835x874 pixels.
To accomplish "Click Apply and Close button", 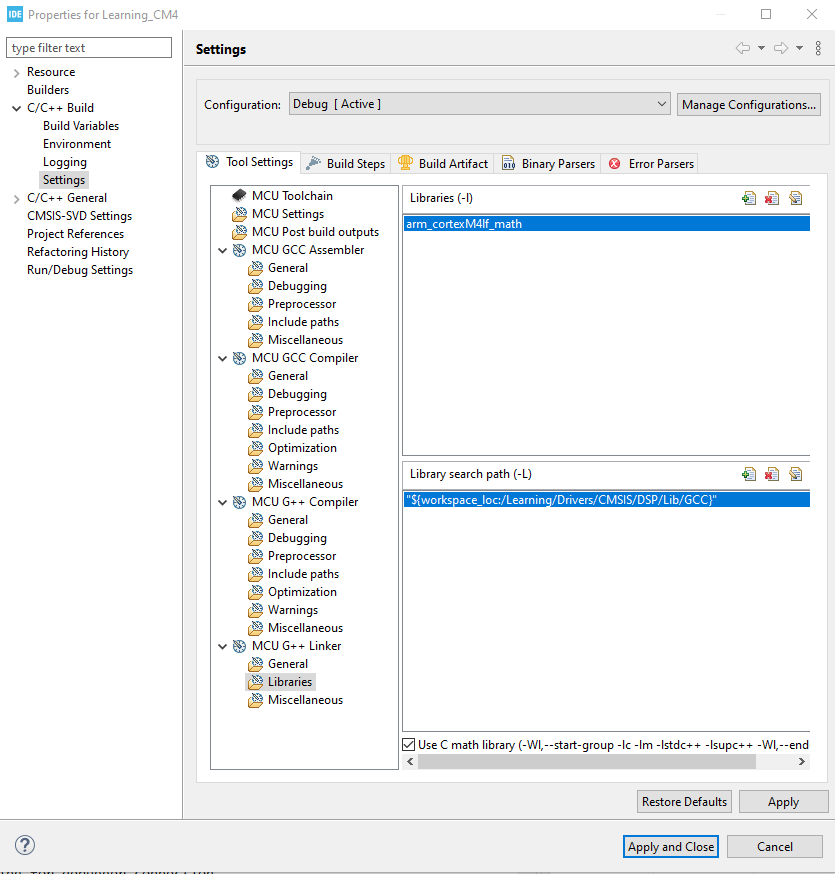I will 671,847.
